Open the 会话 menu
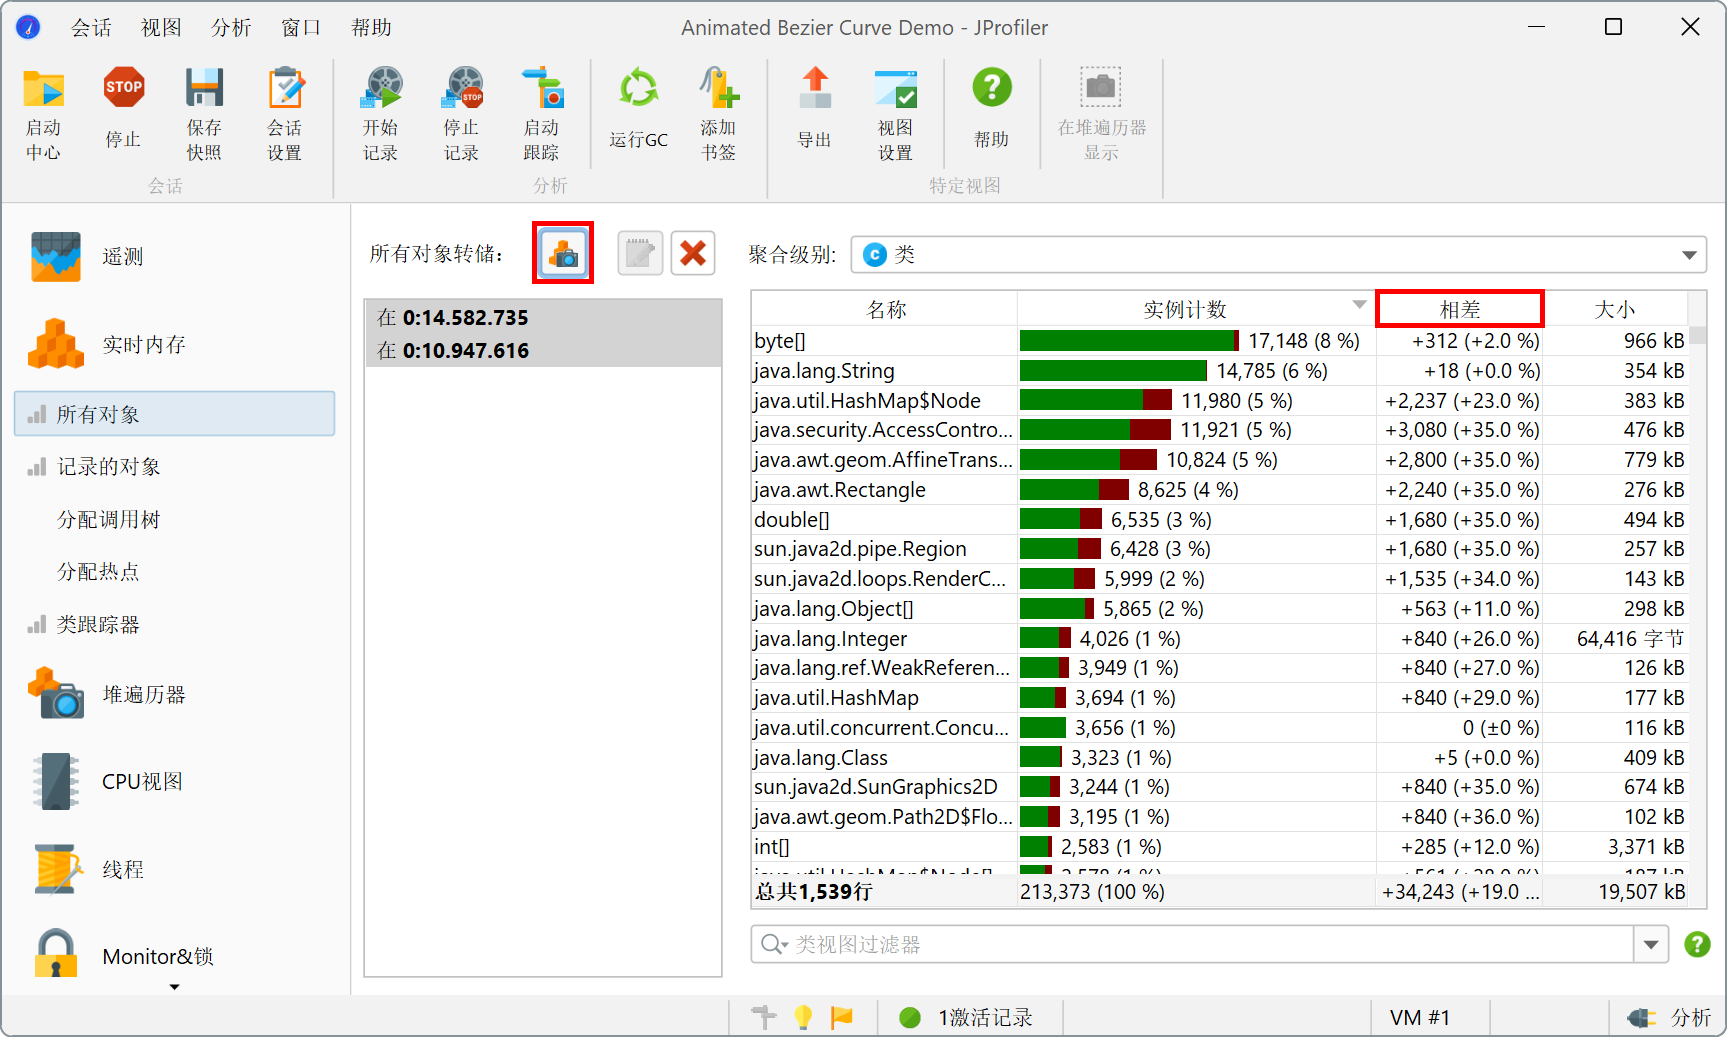 [x=91, y=28]
